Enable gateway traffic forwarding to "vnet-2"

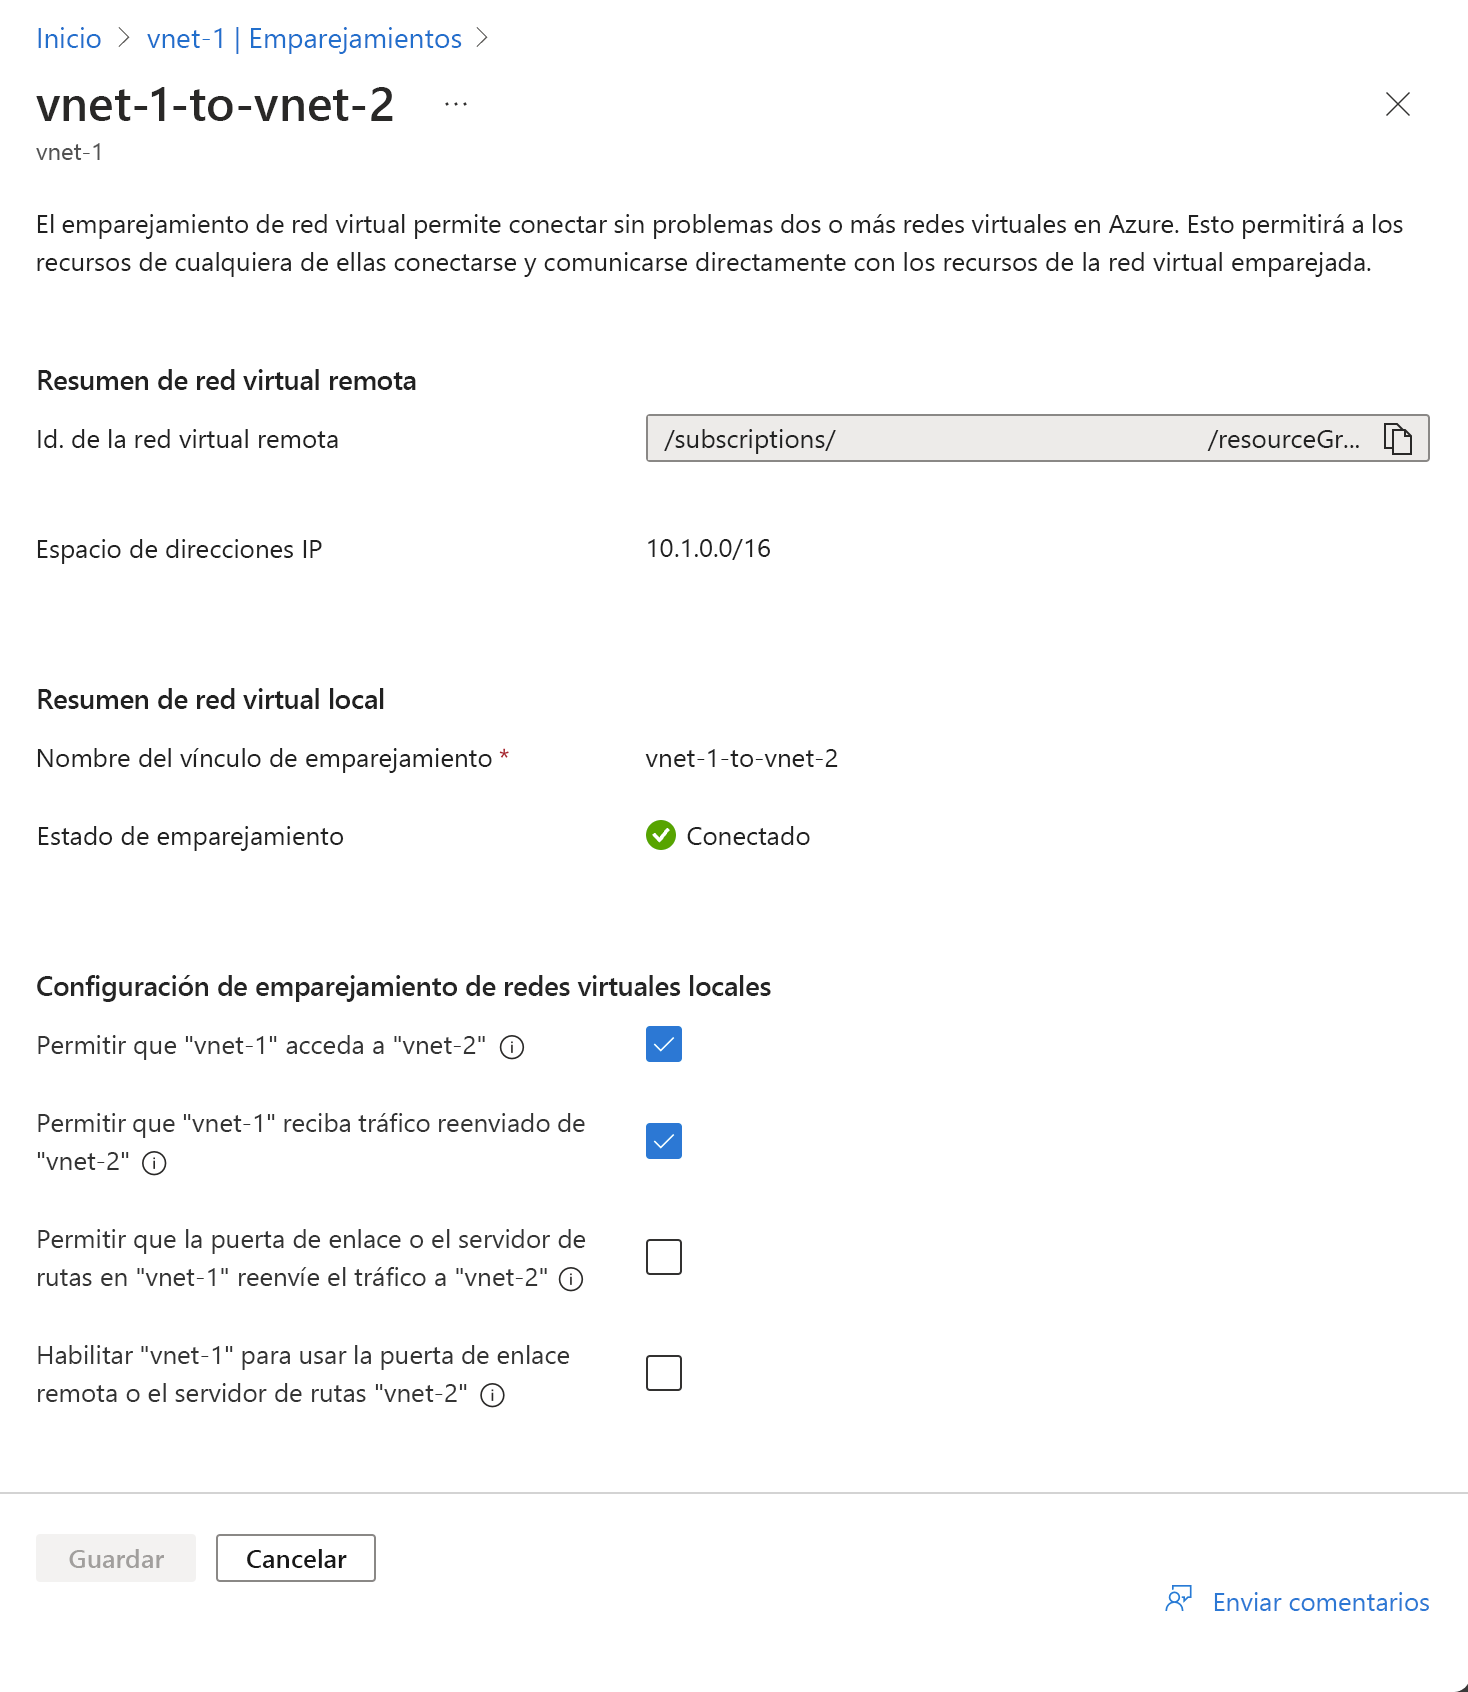point(662,1256)
